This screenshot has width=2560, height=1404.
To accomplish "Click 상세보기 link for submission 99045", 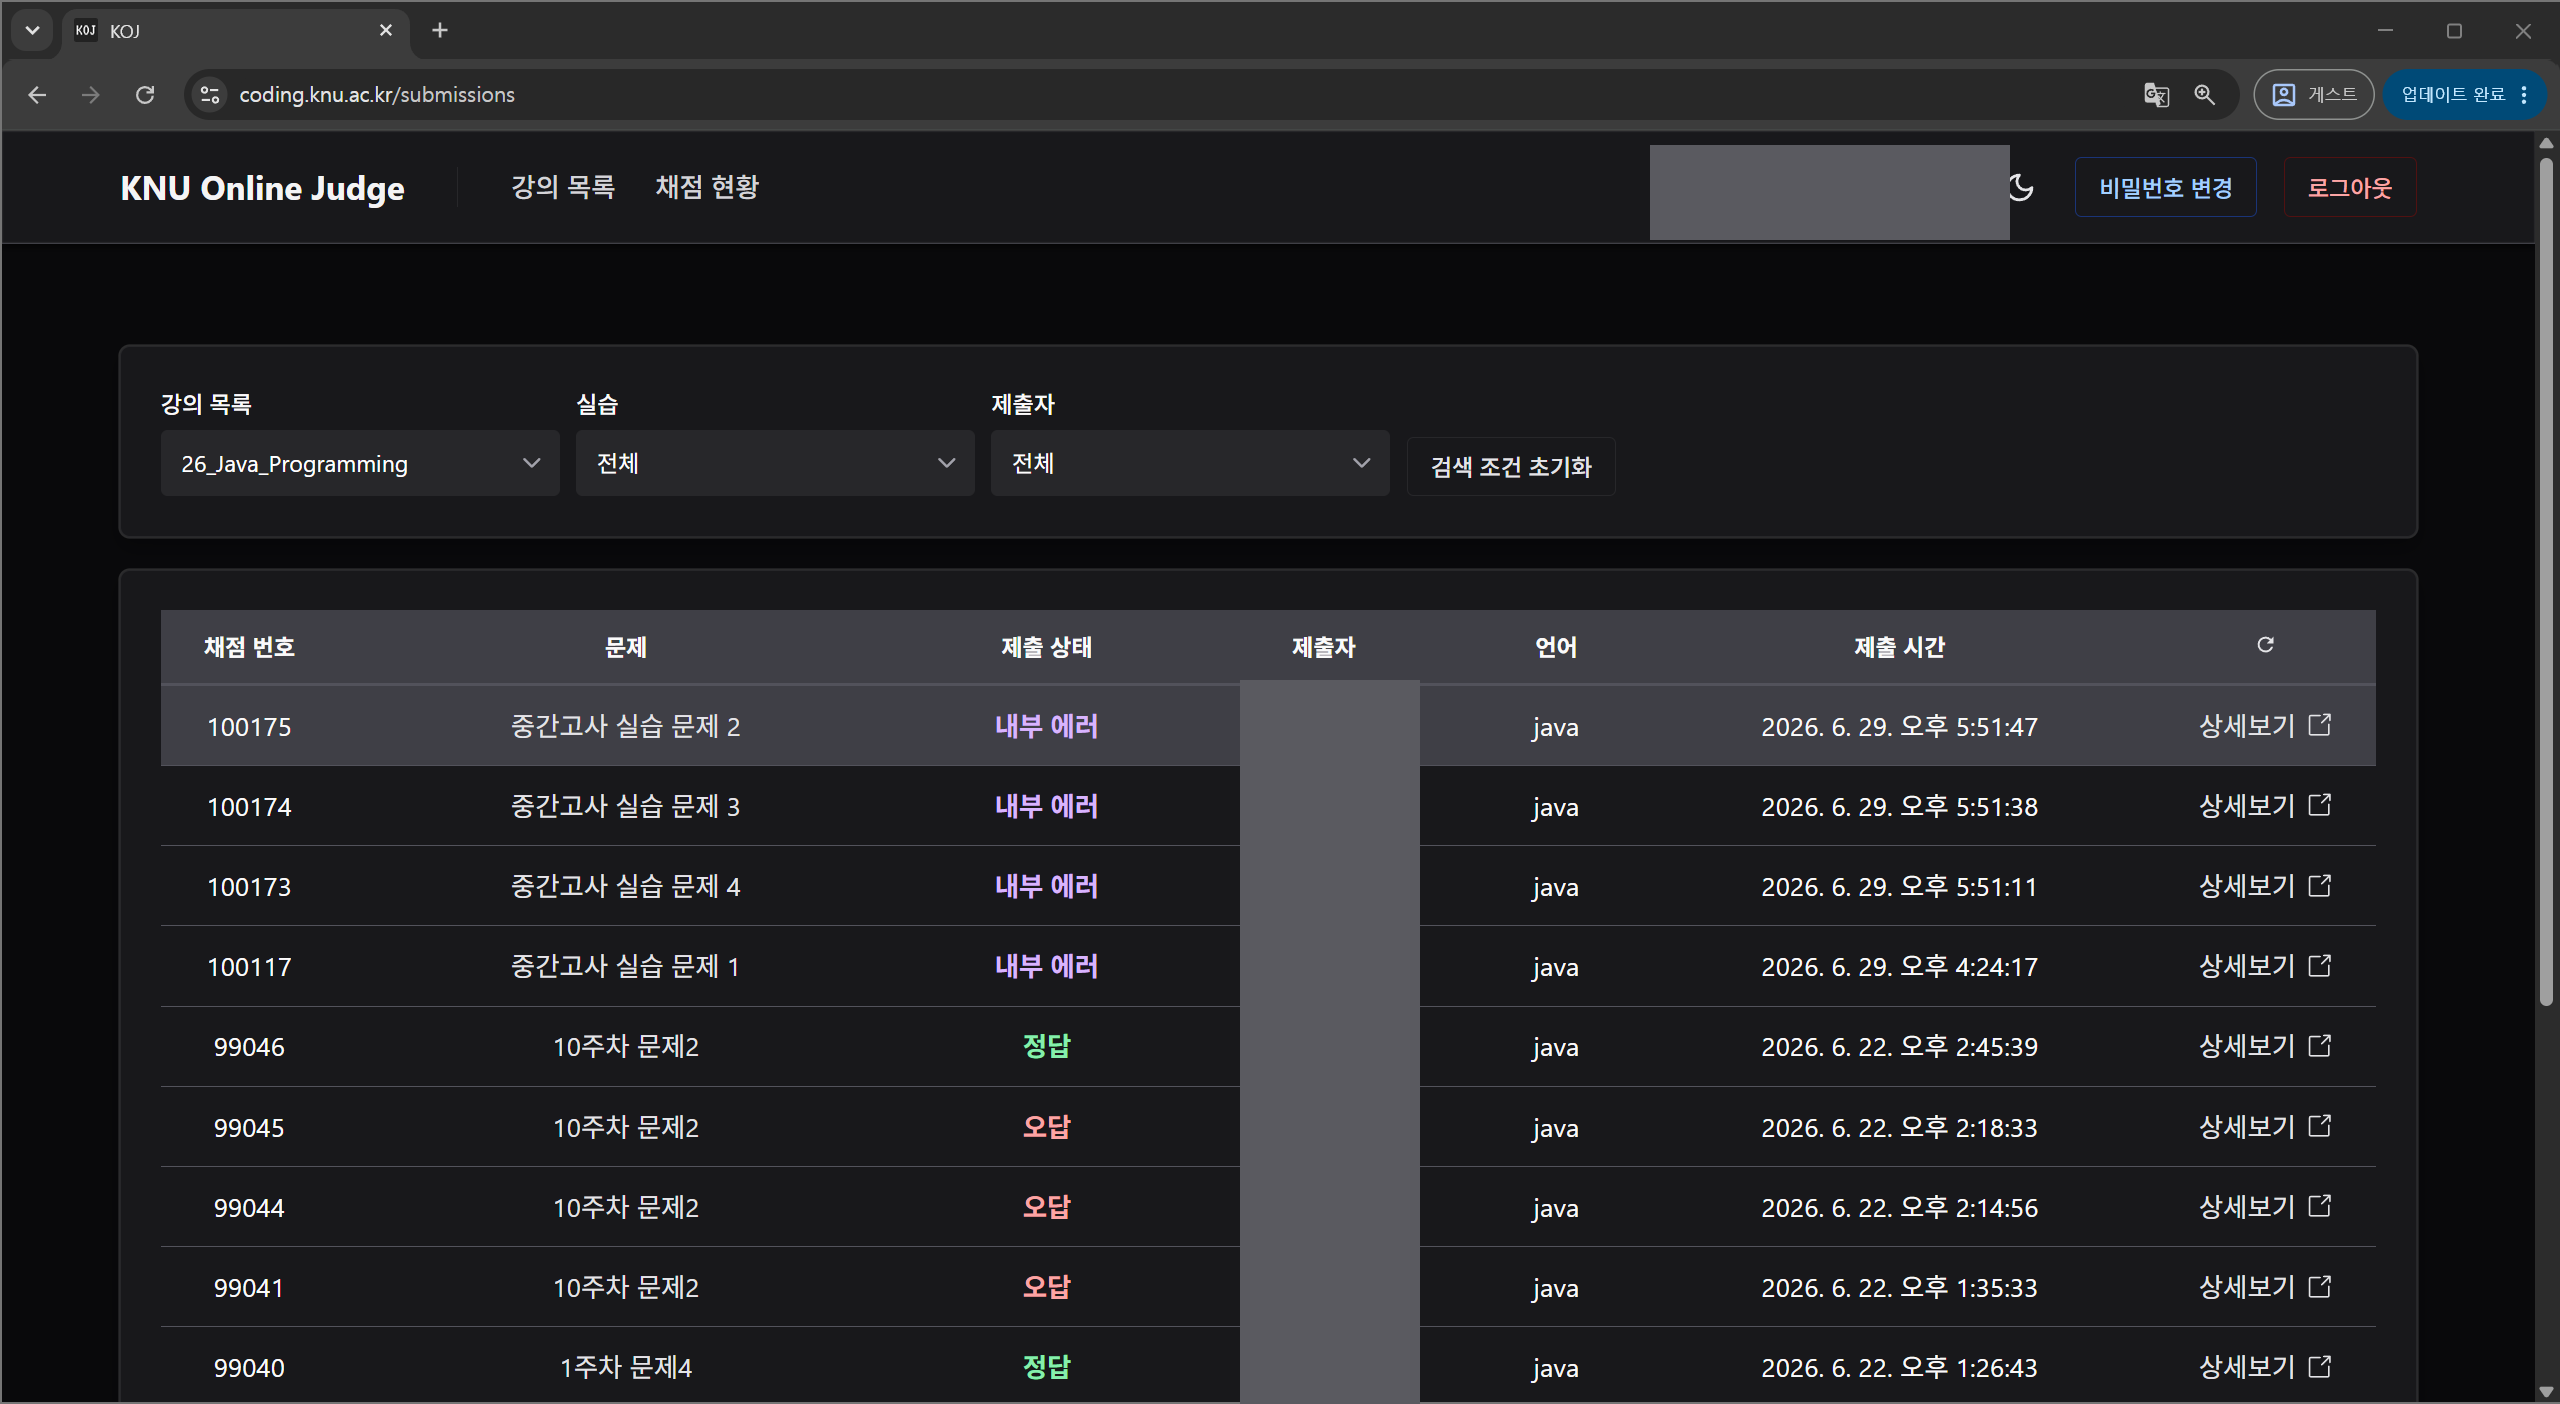I will click(x=2246, y=1127).
